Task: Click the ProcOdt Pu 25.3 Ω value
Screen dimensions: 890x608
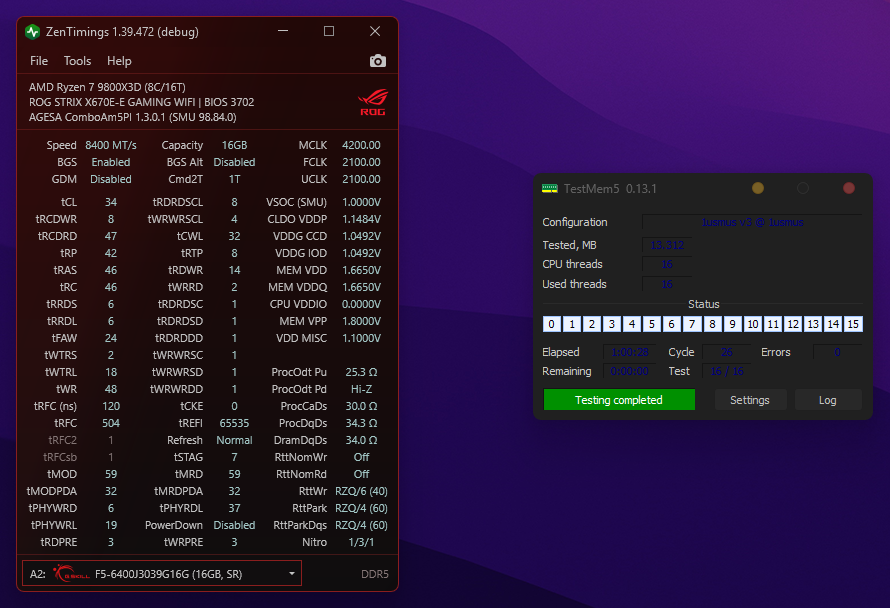Action: [361, 372]
